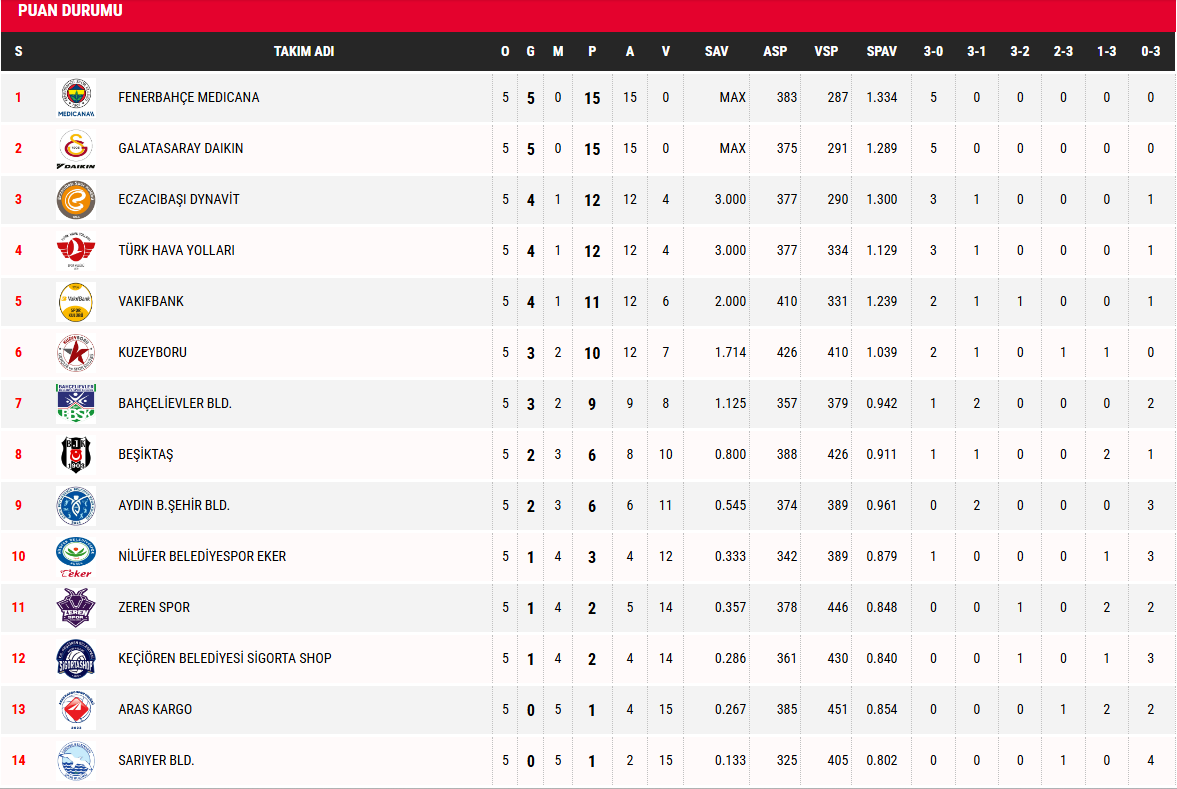Click the Takım Adı column header
This screenshot has width=1177, height=789.
click(x=304, y=52)
